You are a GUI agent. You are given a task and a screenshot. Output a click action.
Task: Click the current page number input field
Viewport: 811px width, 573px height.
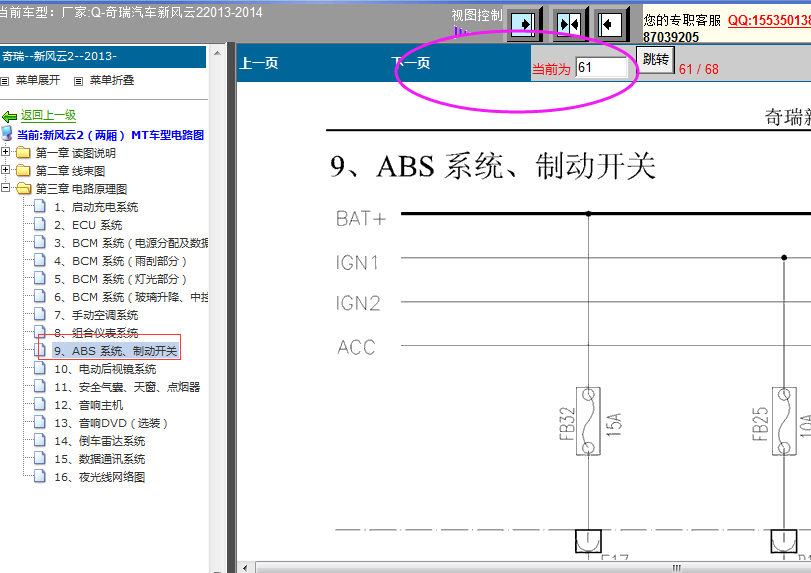tap(602, 67)
